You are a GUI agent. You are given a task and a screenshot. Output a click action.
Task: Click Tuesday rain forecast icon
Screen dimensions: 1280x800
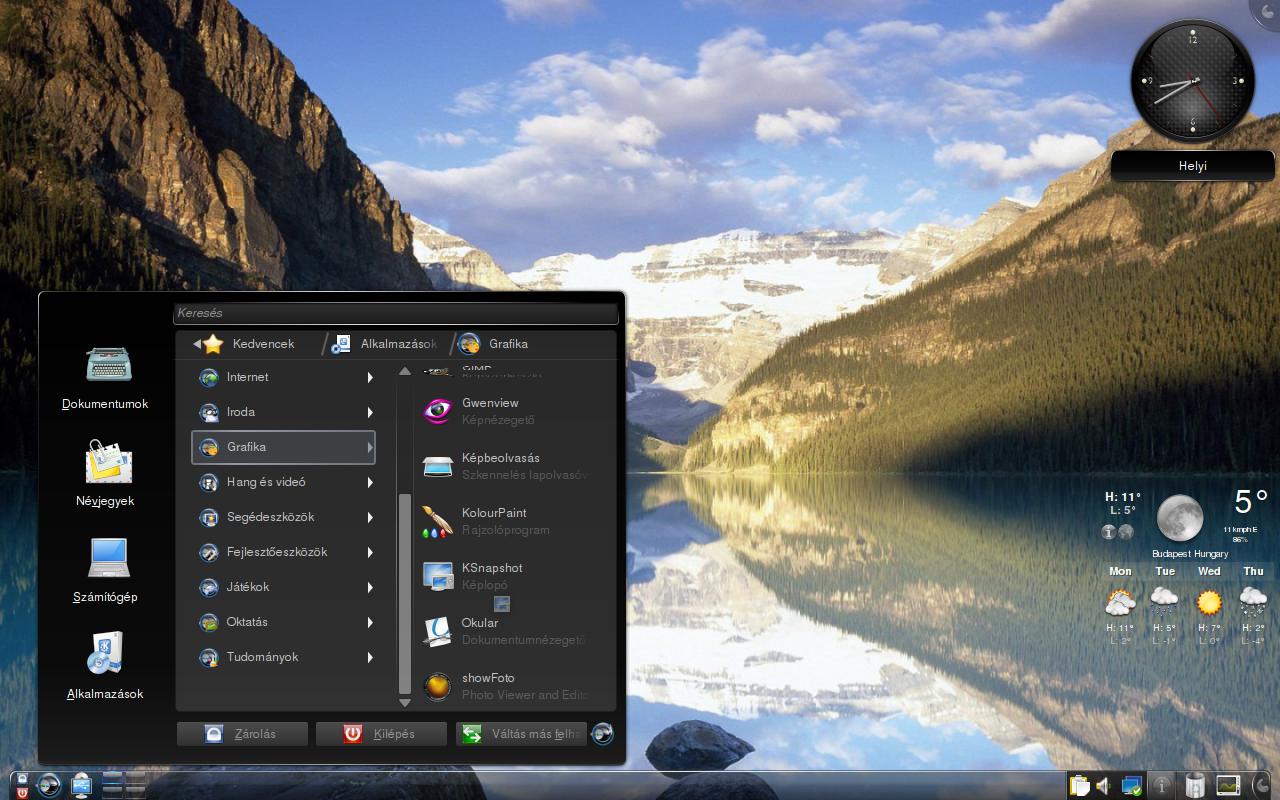pos(1164,603)
